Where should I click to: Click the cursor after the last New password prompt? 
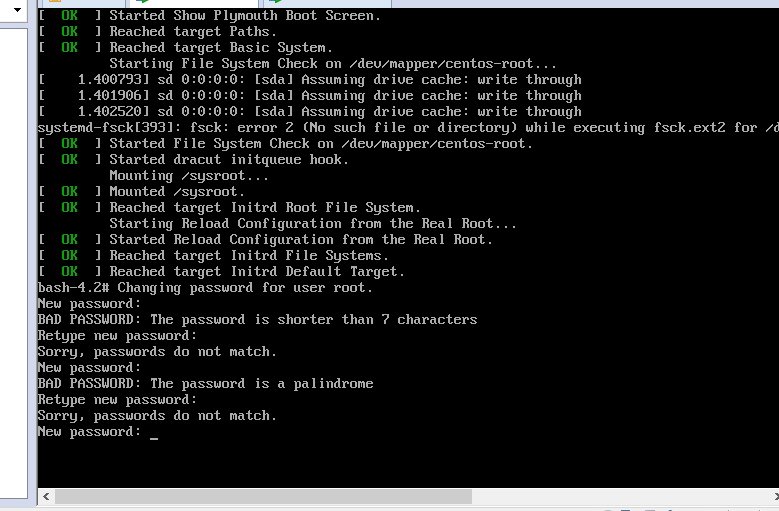(x=154, y=433)
